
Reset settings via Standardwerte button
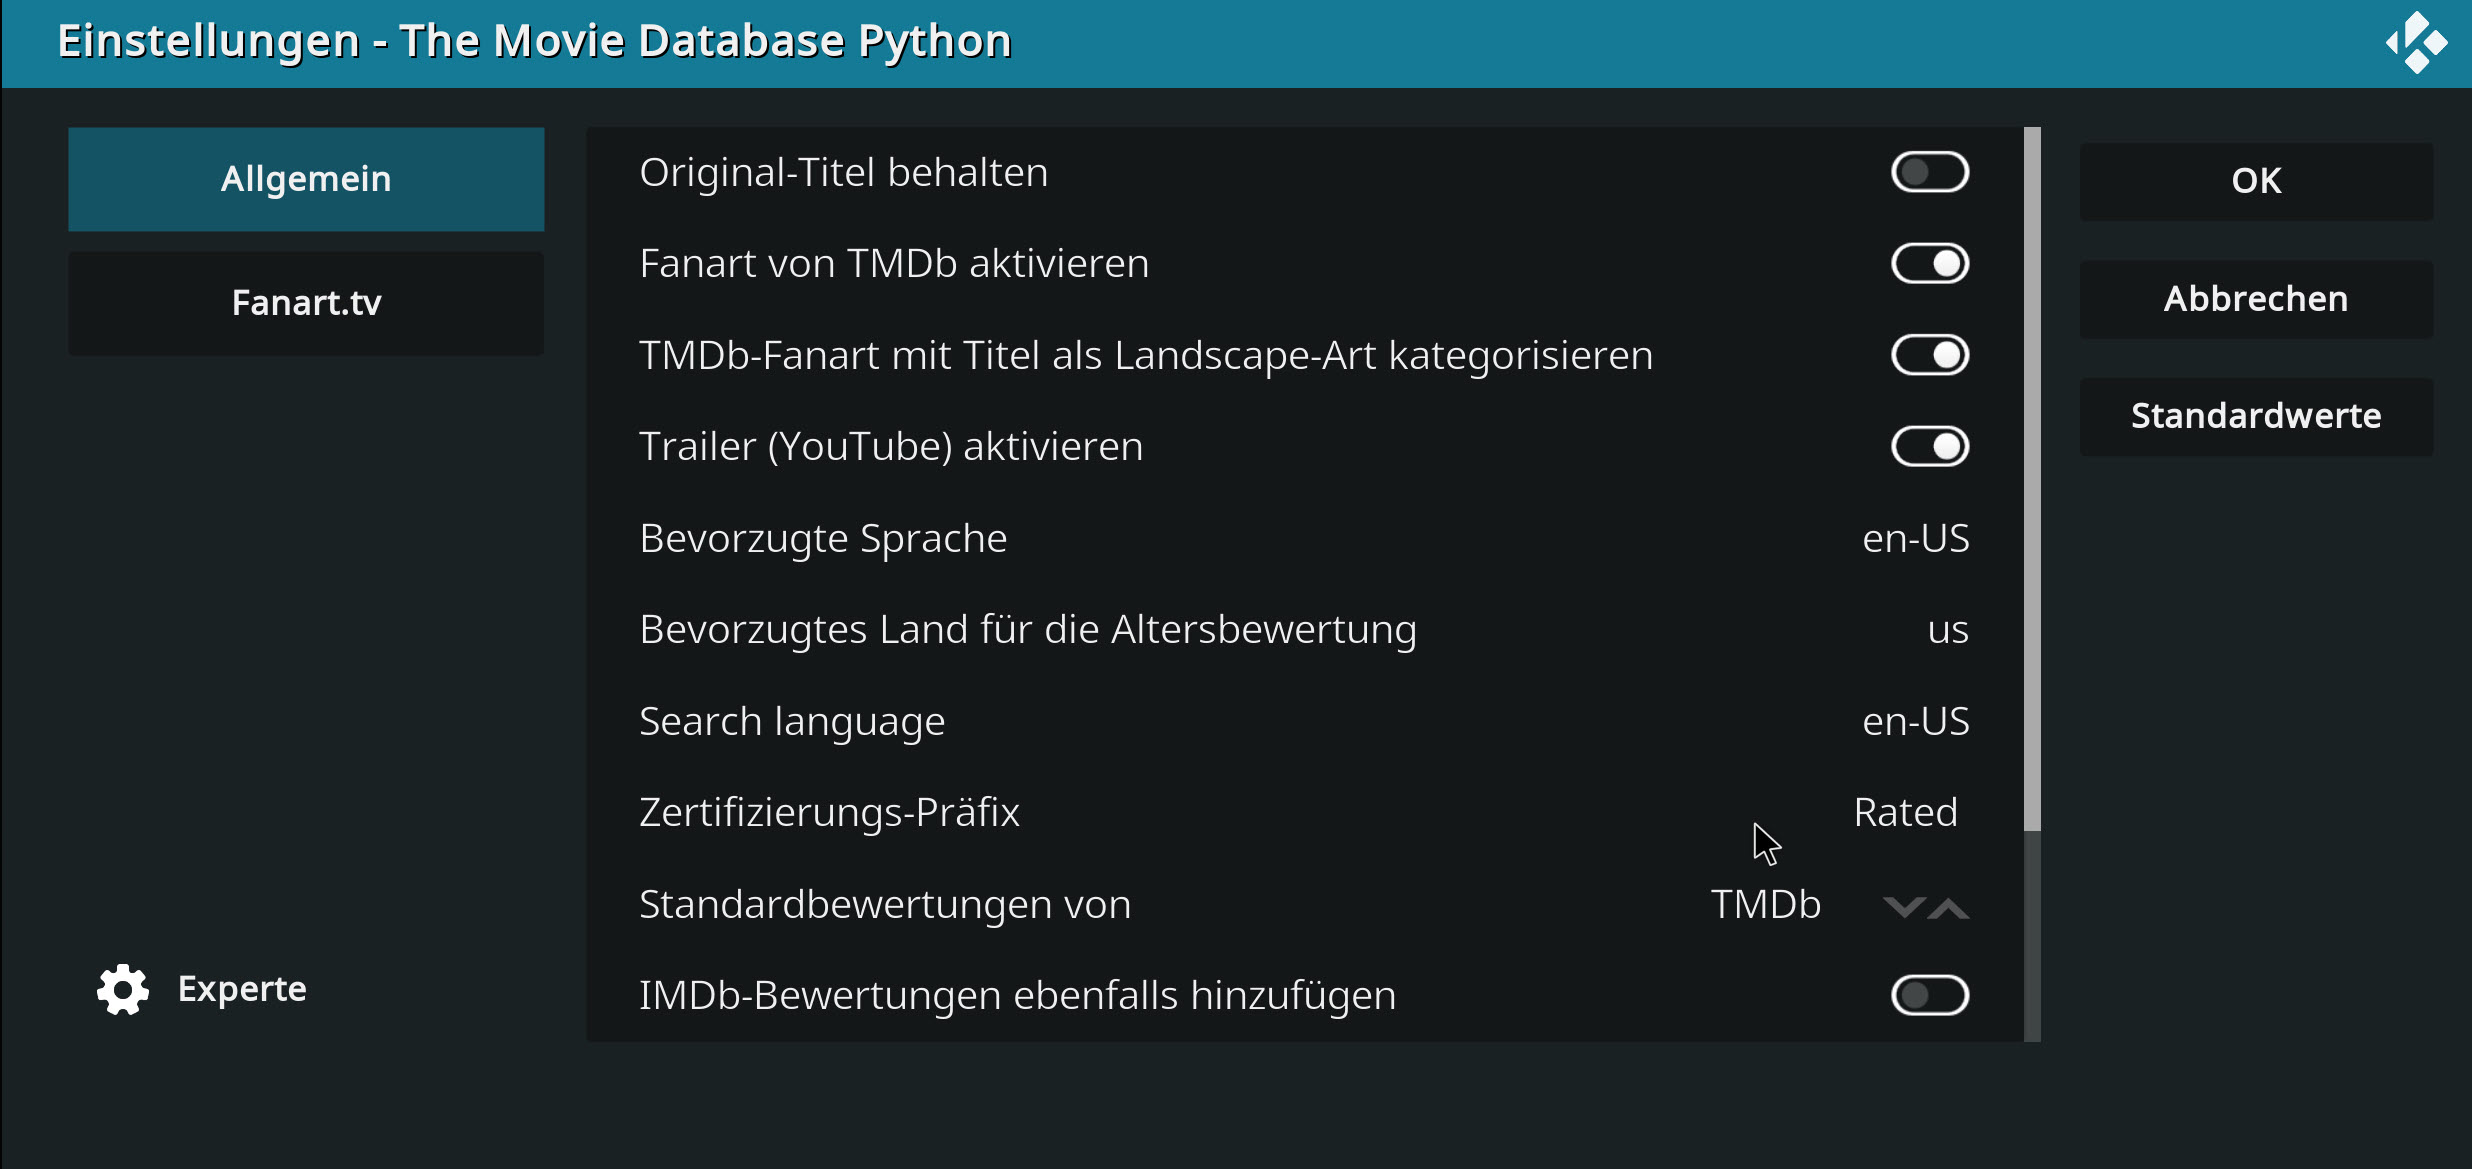point(2256,416)
